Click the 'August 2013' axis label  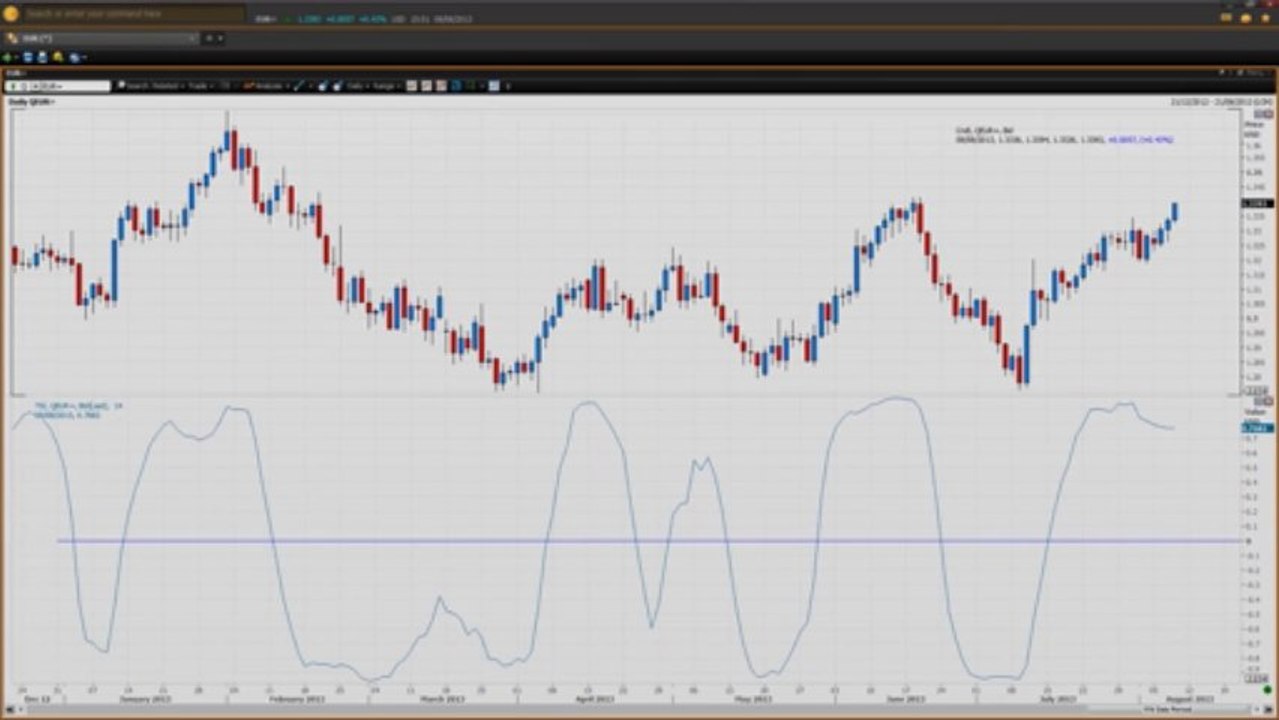coord(1191,700)
